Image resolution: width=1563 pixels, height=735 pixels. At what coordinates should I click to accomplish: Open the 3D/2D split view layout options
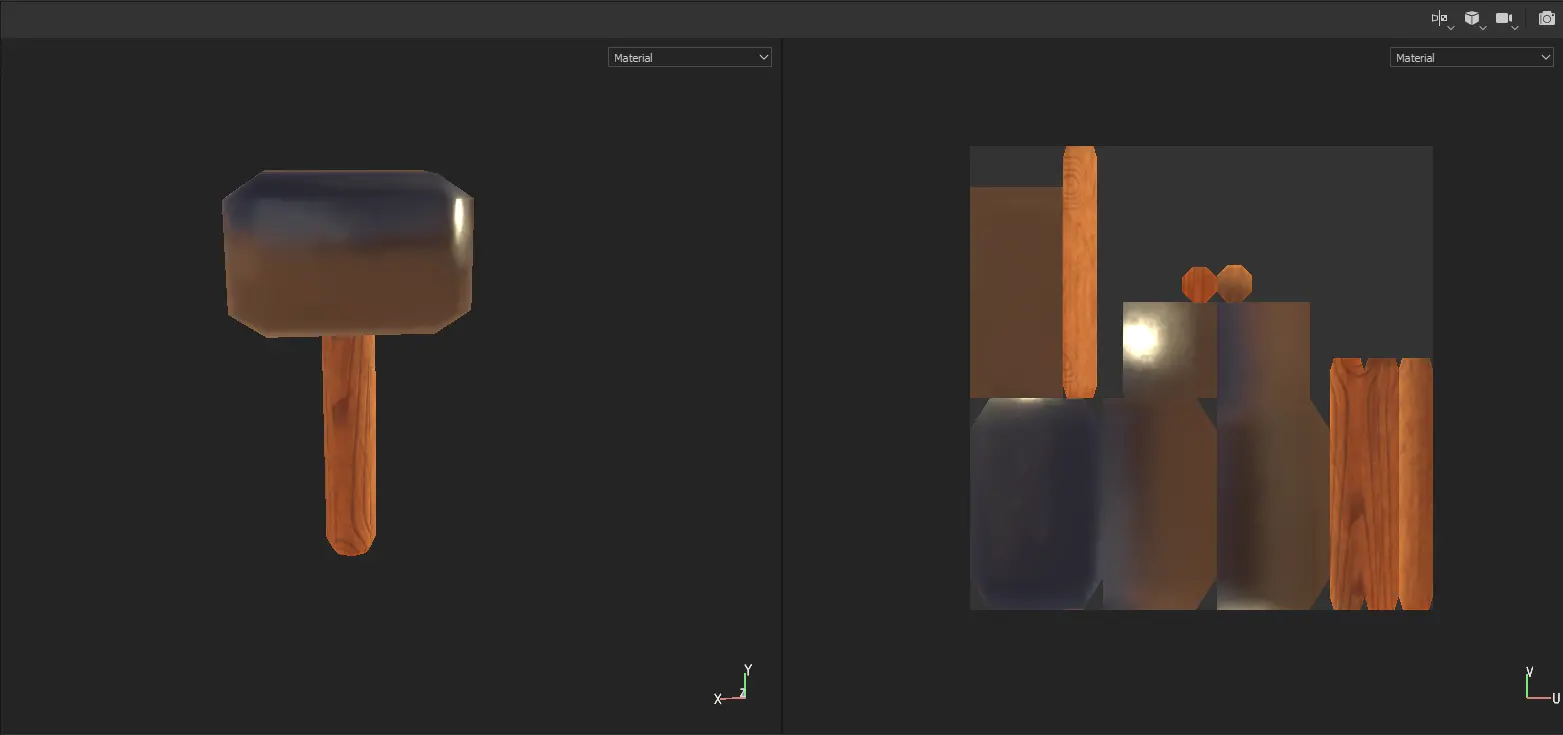point(1441,19)
